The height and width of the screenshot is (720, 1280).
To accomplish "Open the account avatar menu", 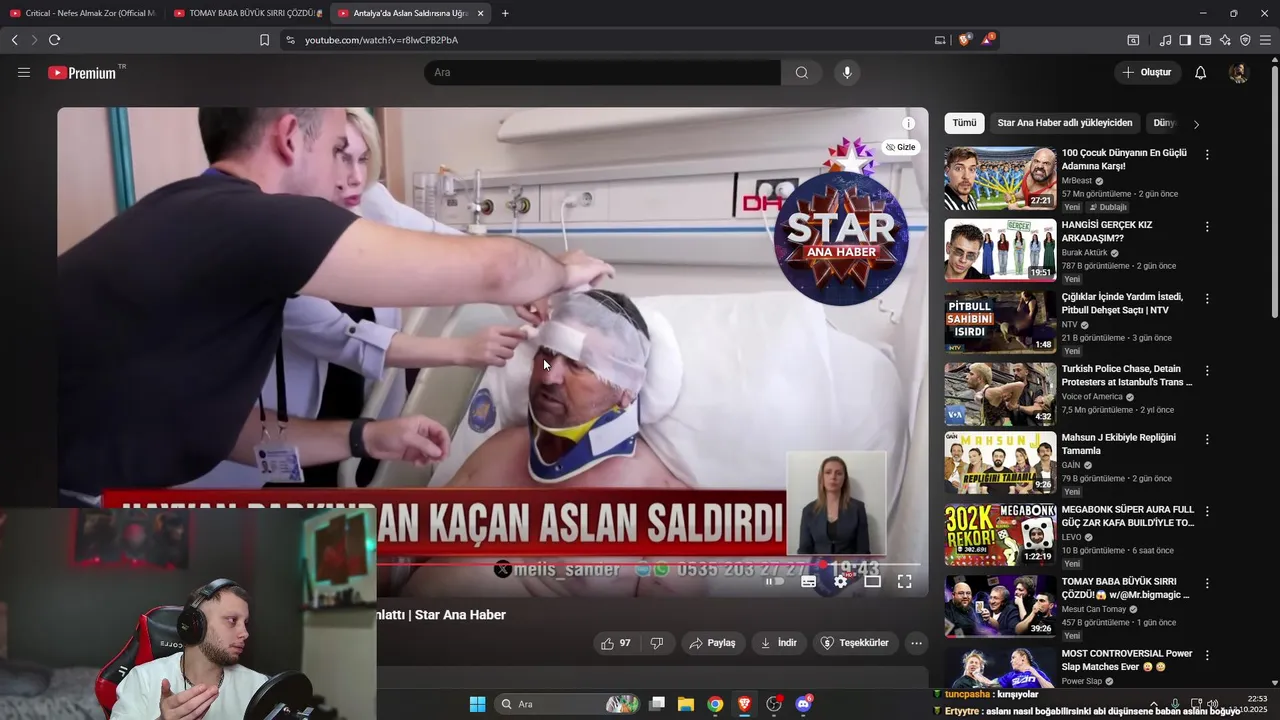I will [x=1238, y=72].
